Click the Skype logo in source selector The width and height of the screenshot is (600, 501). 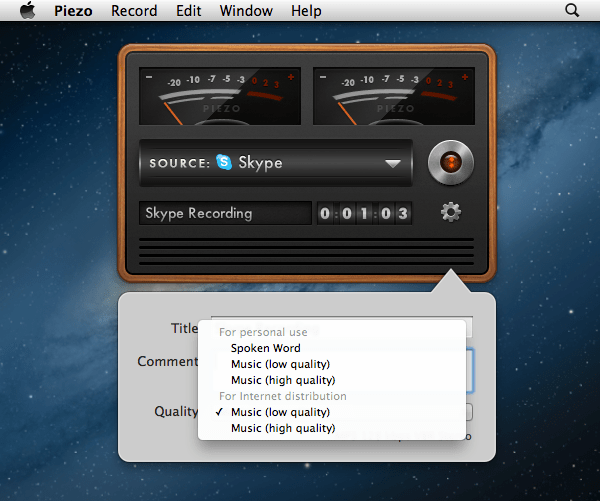point(224,162)
